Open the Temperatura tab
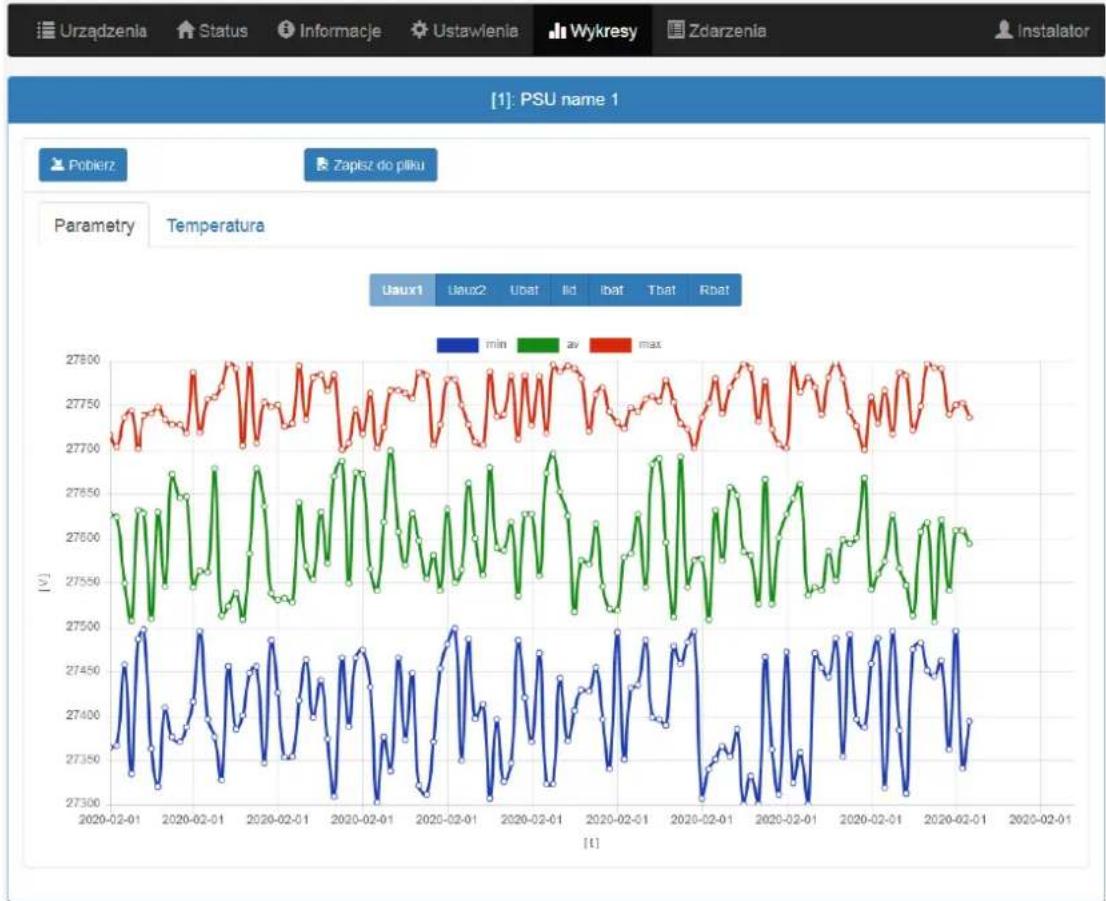 (215, 226)
